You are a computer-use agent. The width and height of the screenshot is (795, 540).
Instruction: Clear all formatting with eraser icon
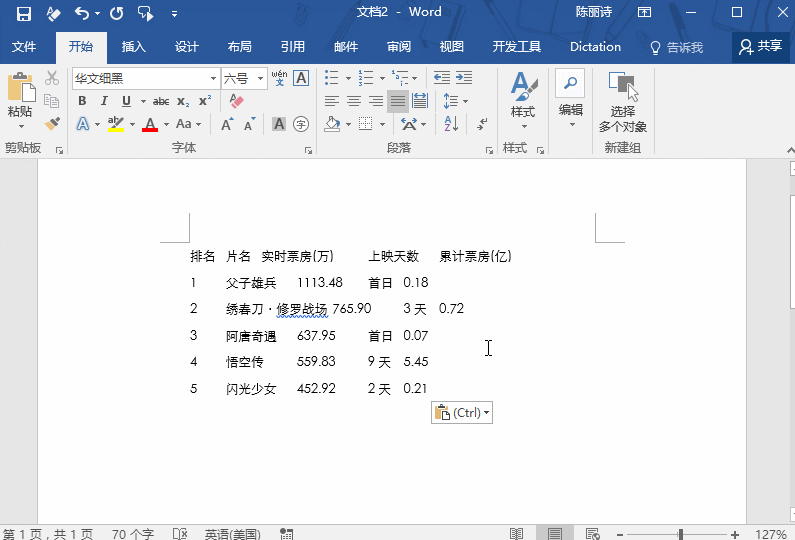tap(236, 101)
